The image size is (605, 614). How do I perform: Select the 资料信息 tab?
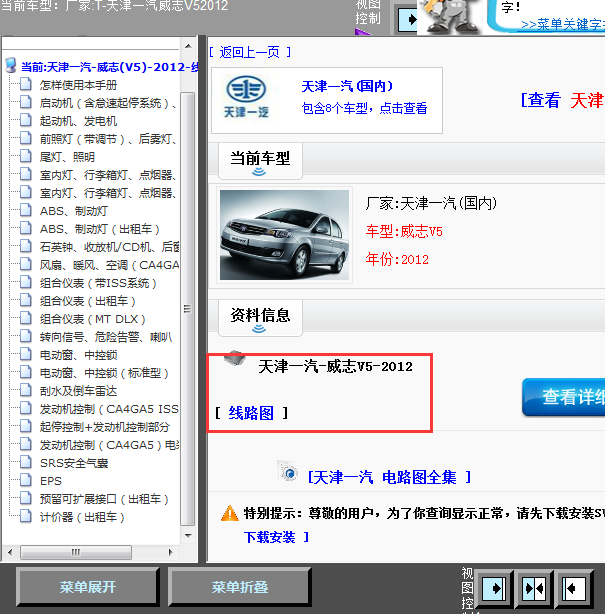click(260, 318)
